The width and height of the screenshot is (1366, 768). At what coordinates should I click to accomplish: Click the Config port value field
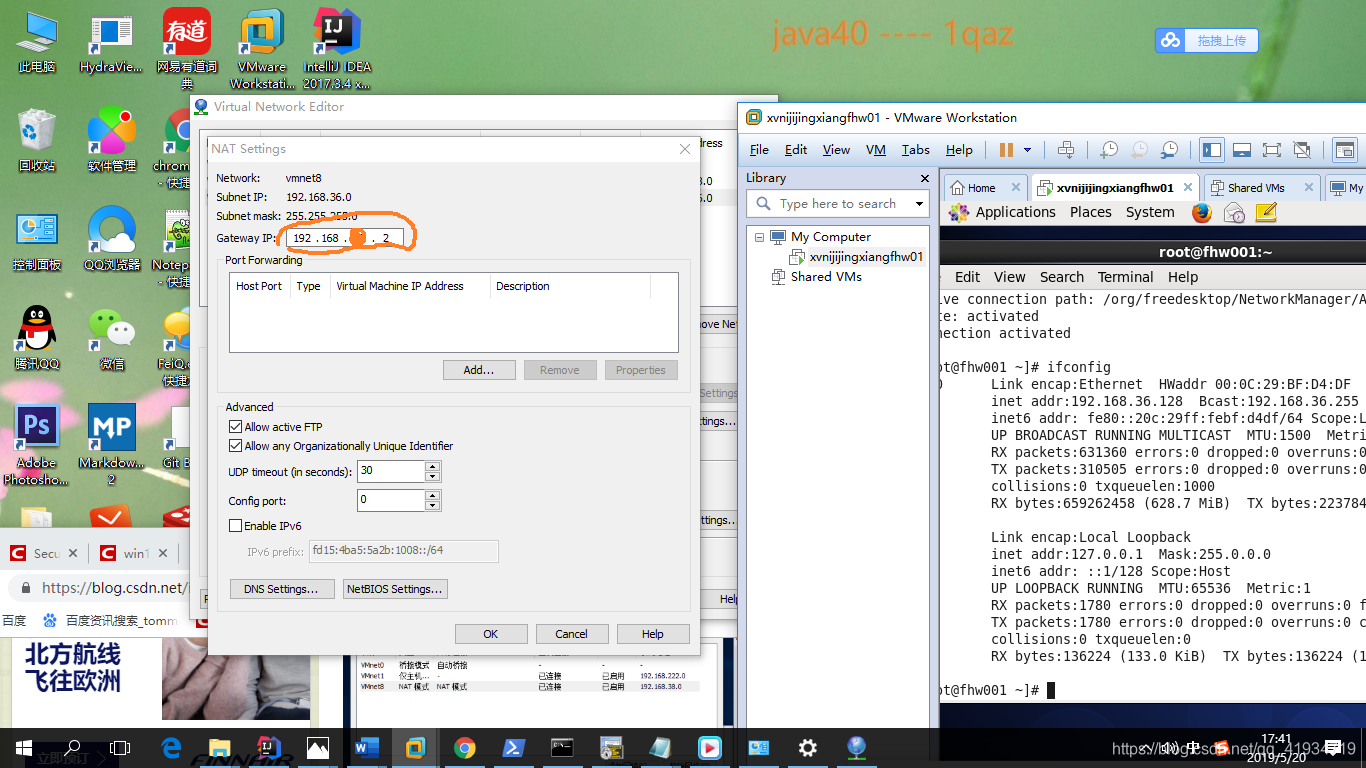pos(391,500)
